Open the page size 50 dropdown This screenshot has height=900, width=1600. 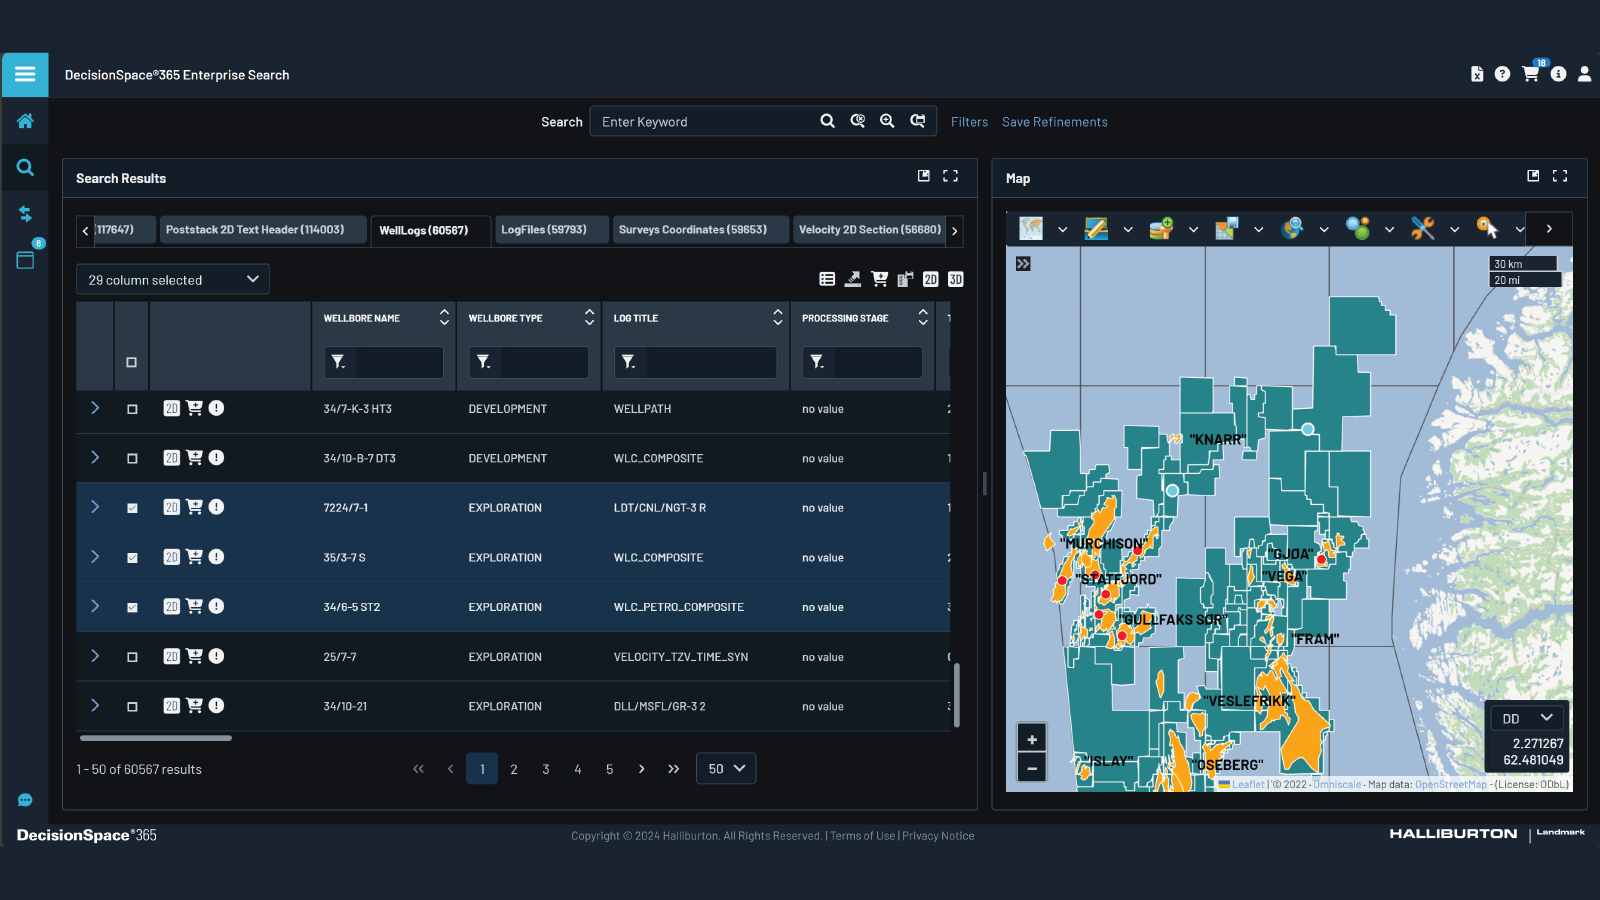726,768
